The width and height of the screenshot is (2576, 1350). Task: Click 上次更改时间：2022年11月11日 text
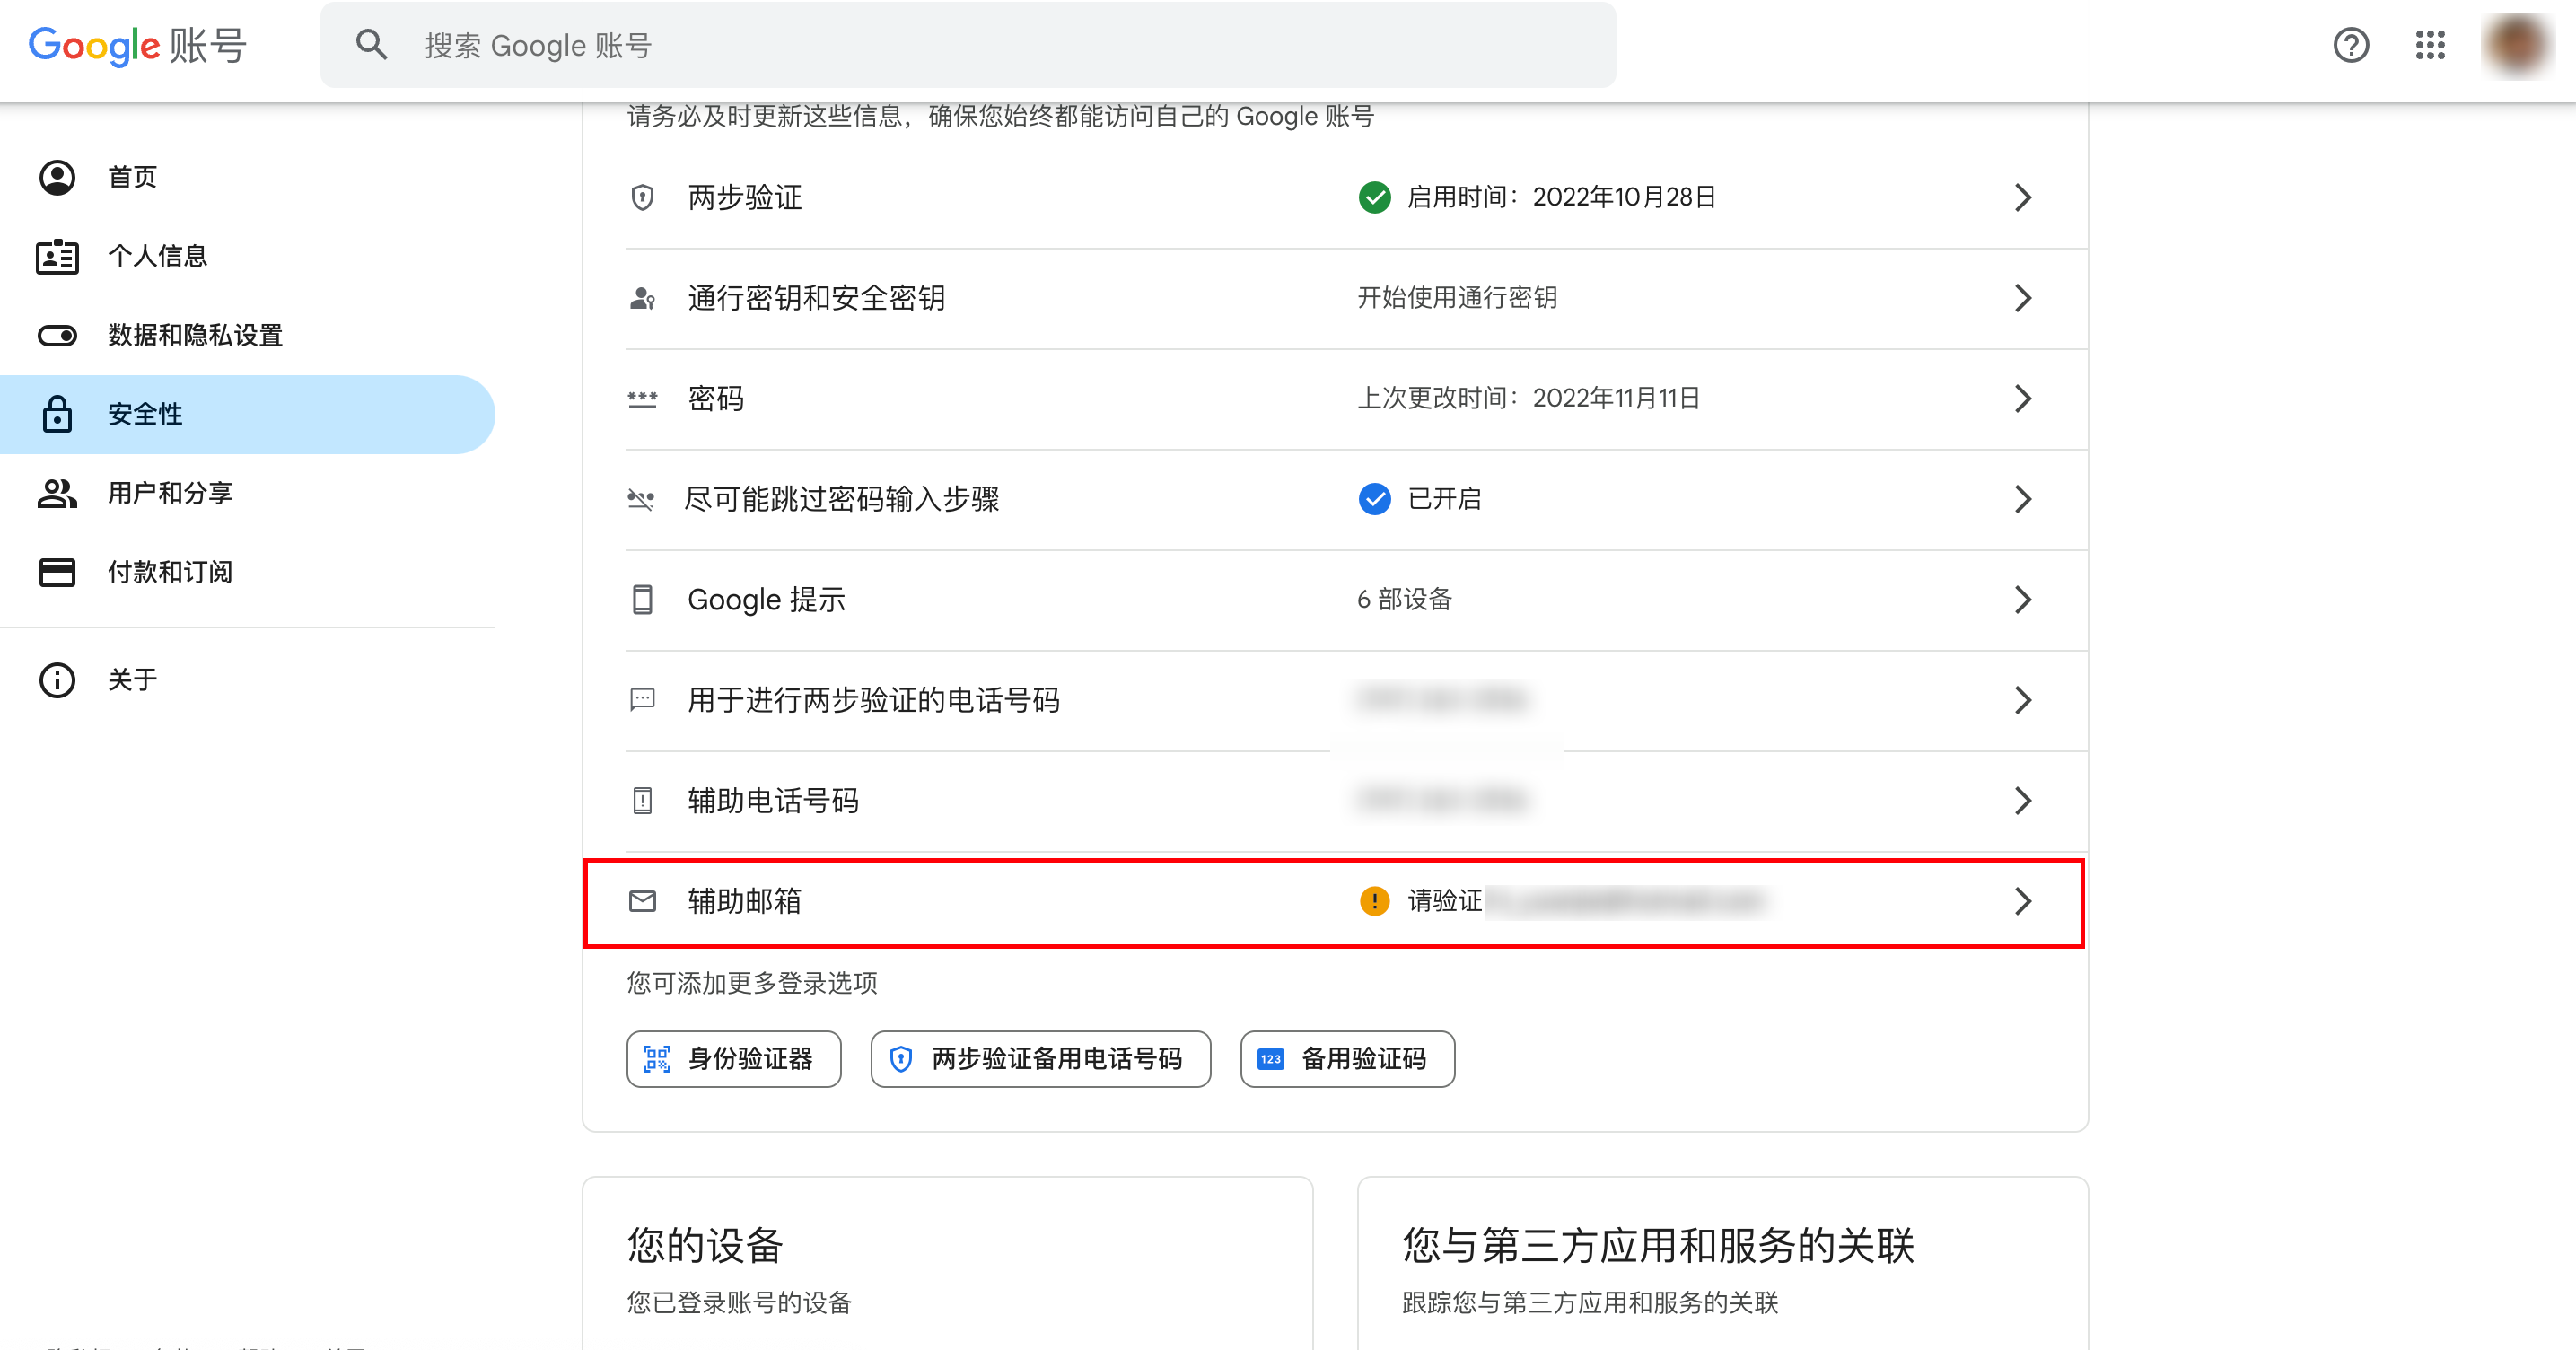[1528, 399]
